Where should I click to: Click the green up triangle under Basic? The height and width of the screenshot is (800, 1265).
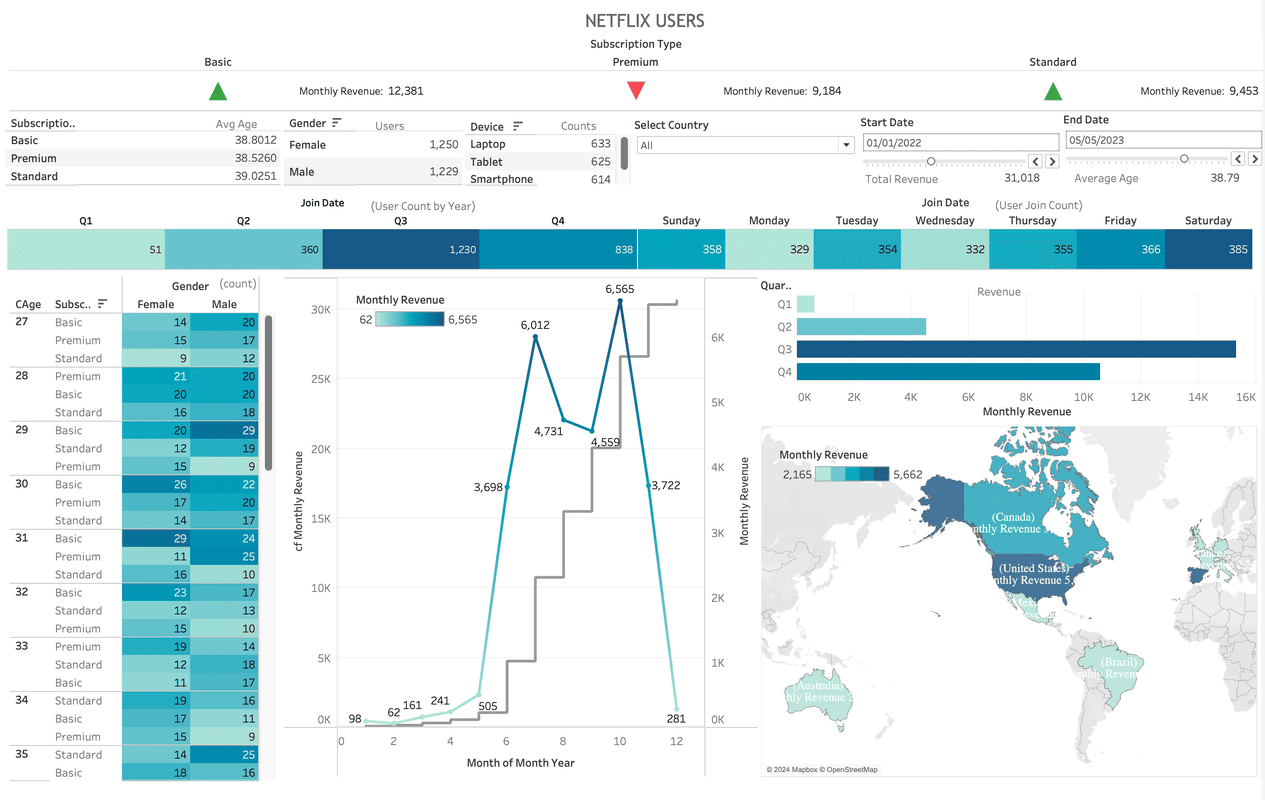[218, 92]
